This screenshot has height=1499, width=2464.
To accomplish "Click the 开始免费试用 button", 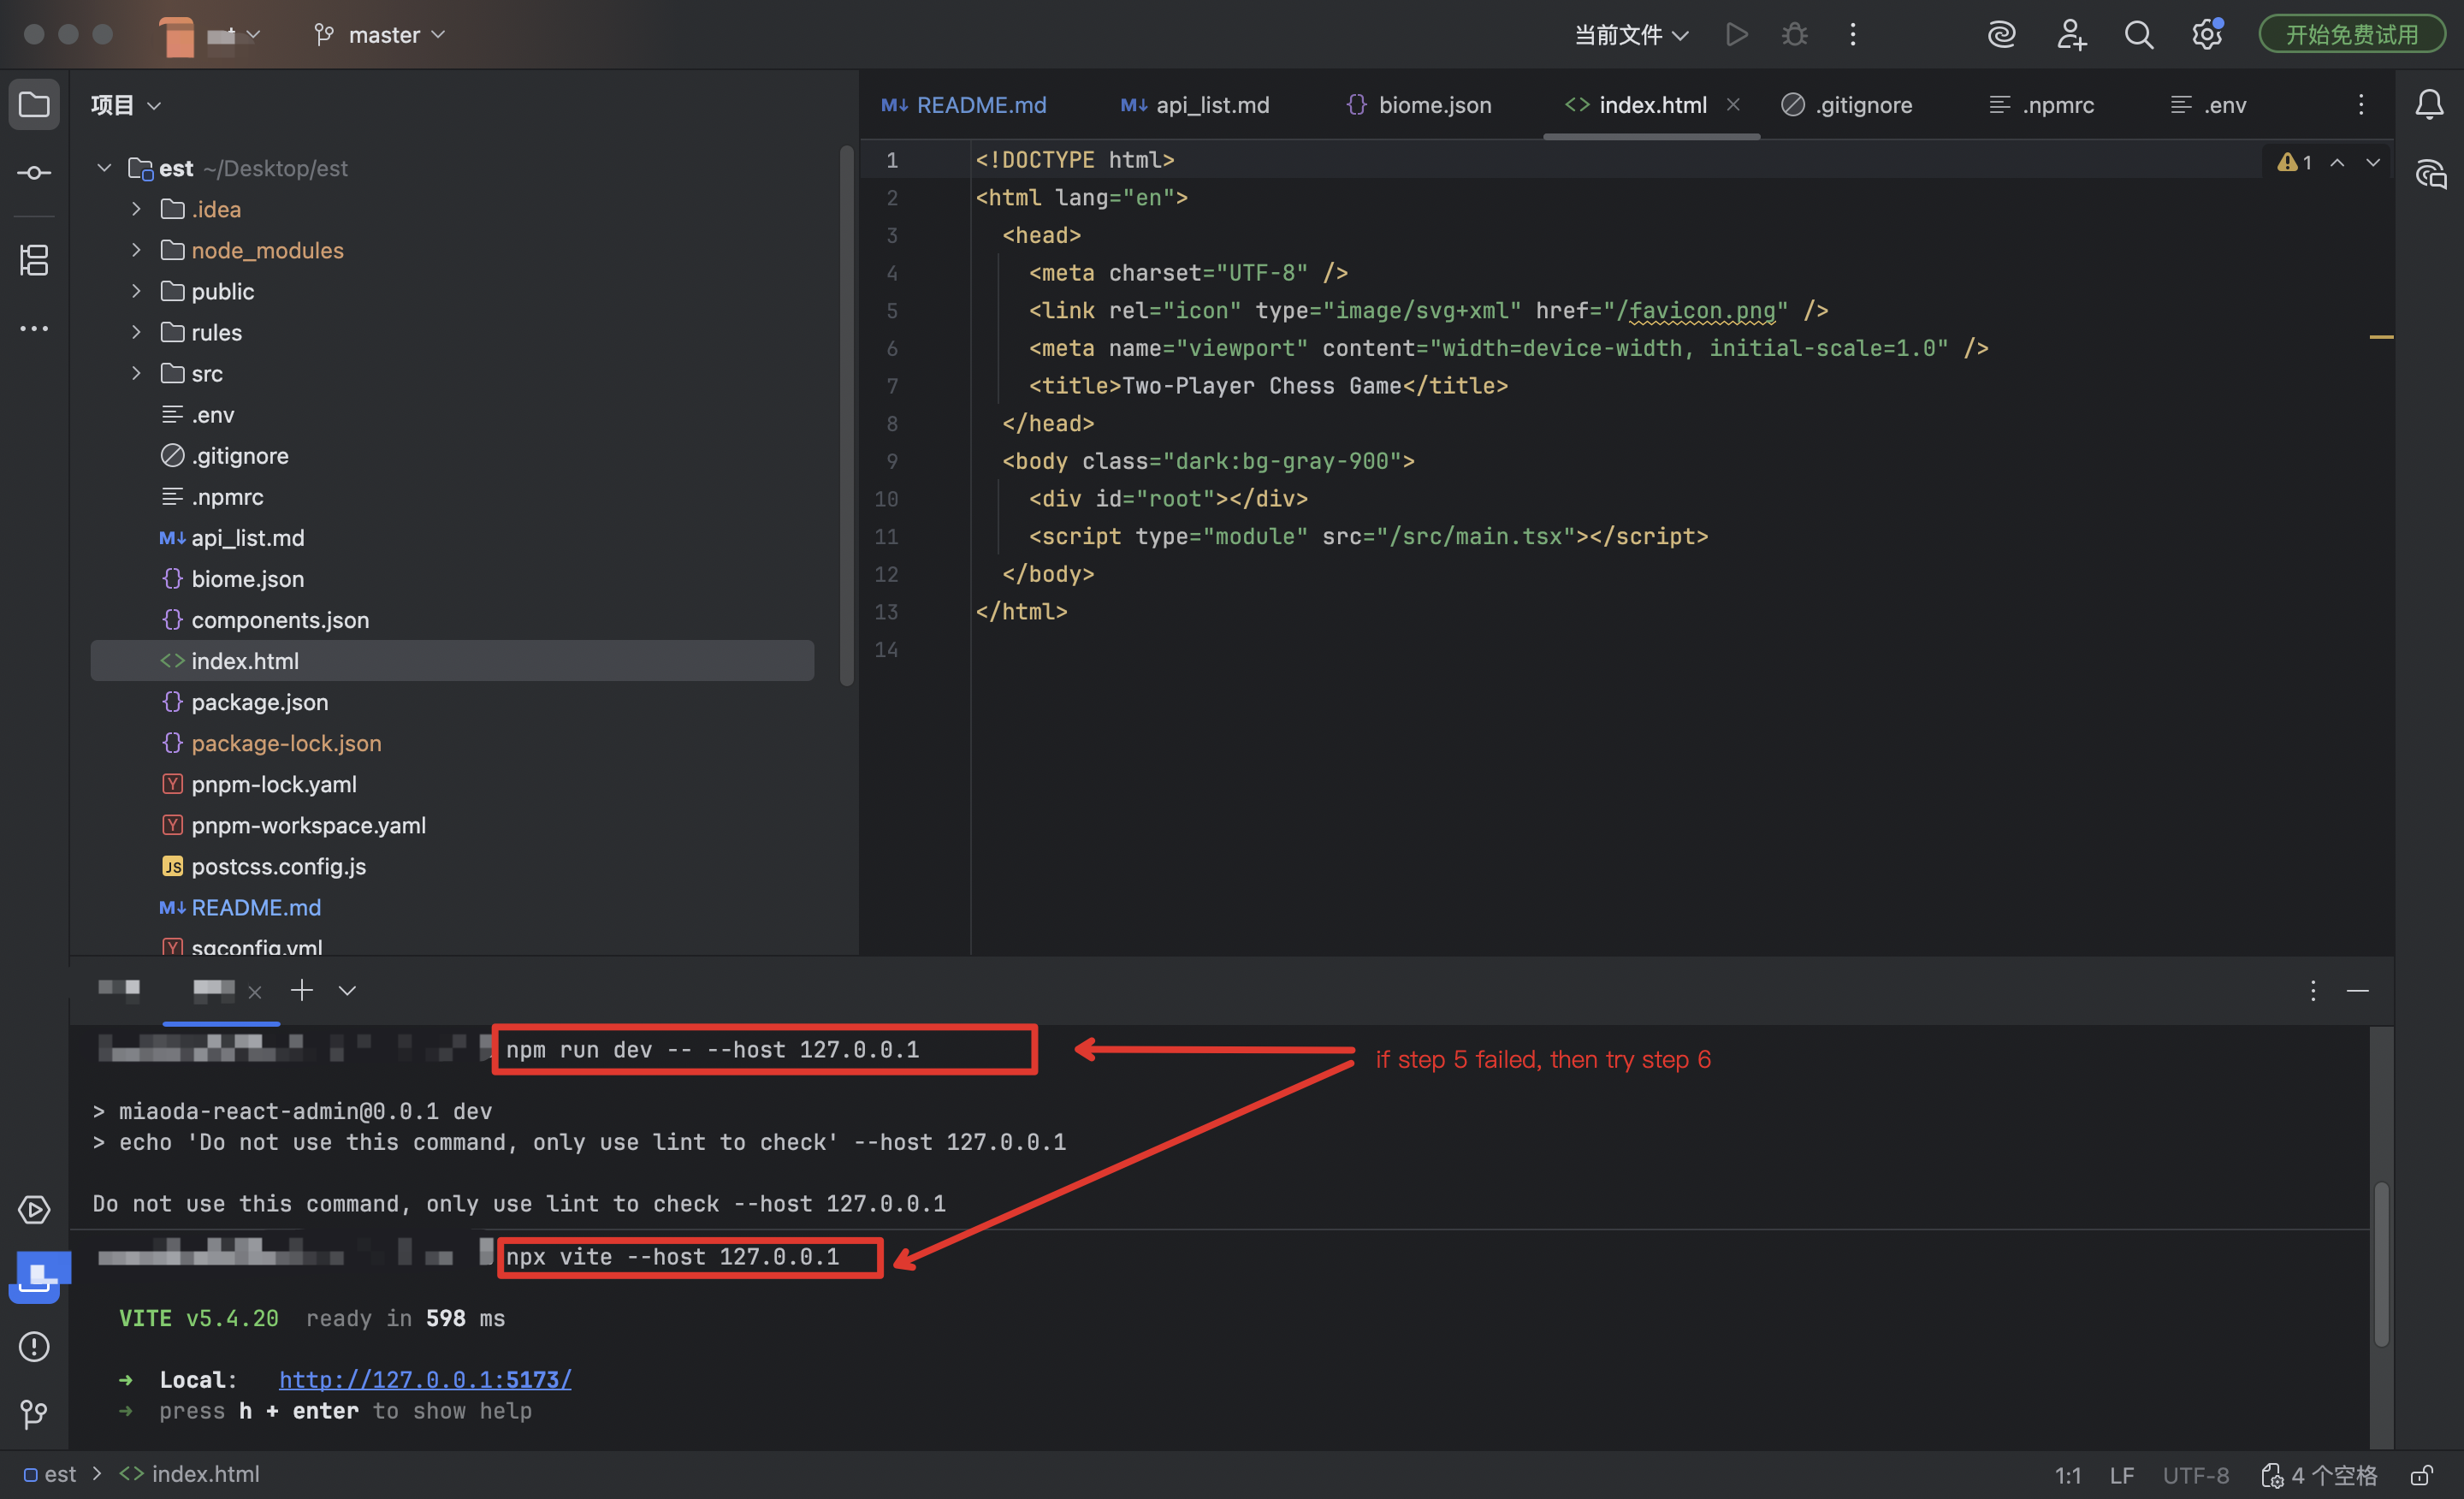I will [x=2351, y=35].
